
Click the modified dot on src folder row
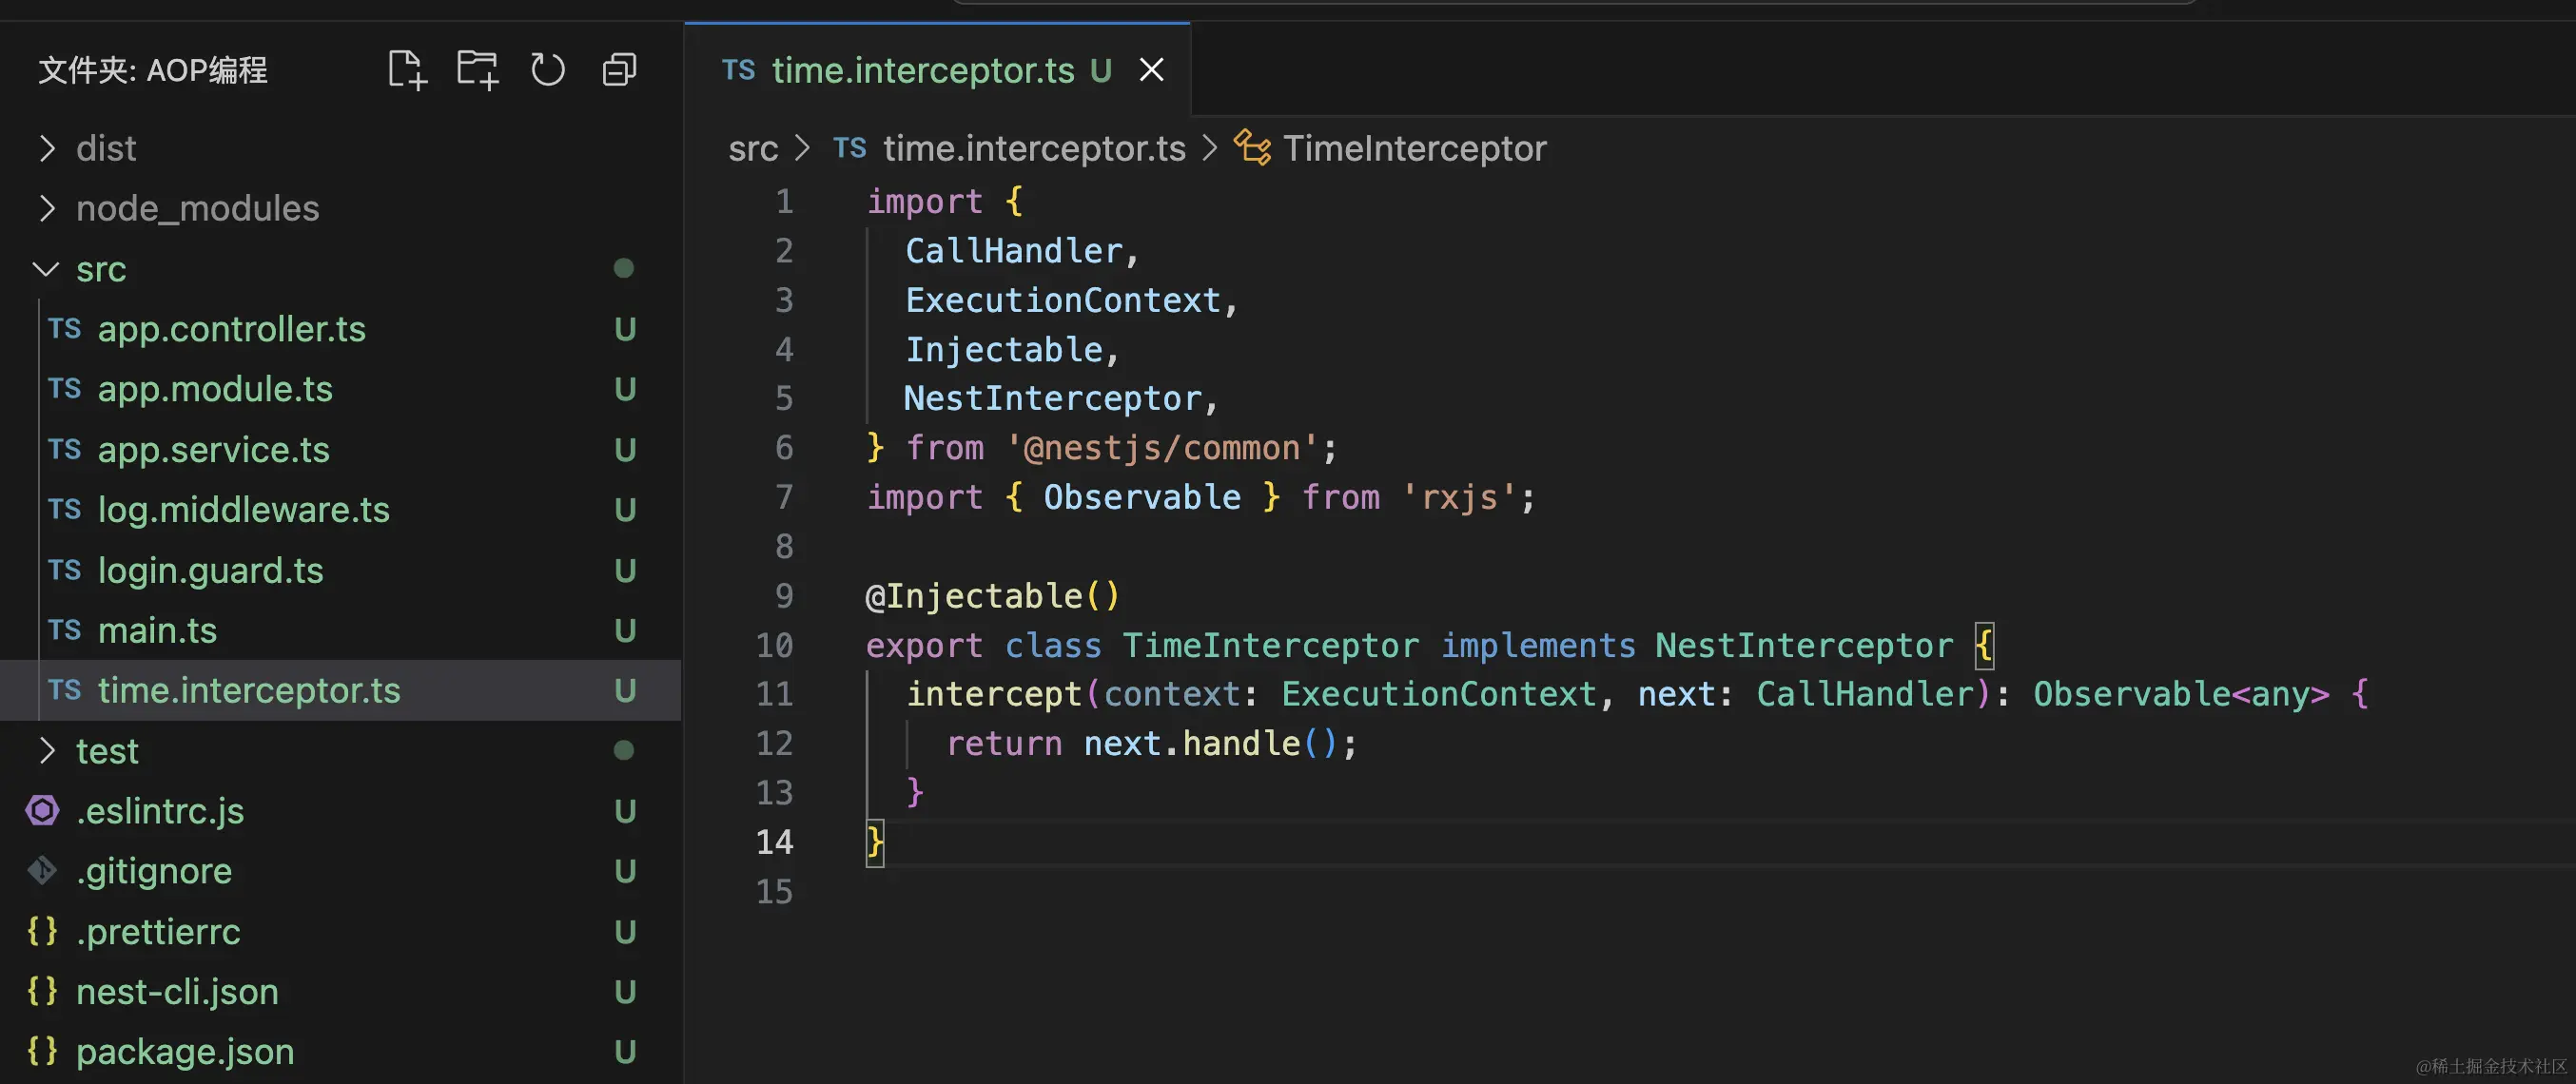tap(623, 268)
